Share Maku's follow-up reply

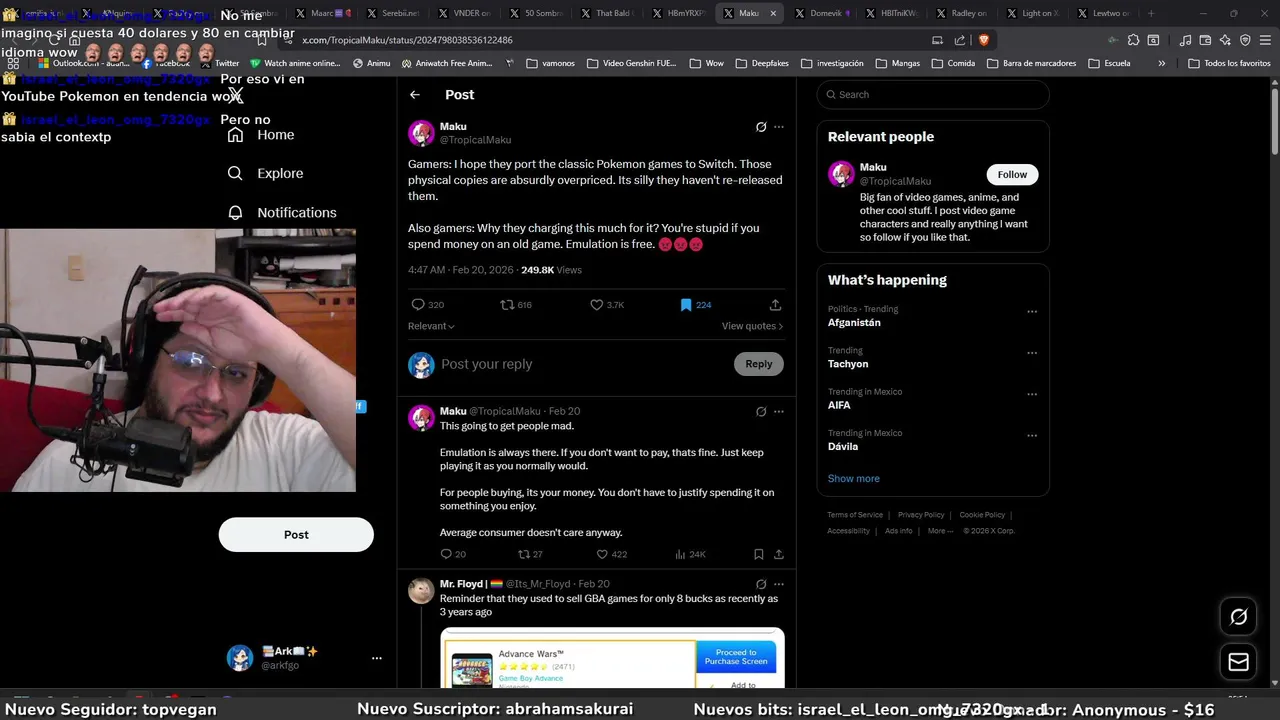pos(778,554)
